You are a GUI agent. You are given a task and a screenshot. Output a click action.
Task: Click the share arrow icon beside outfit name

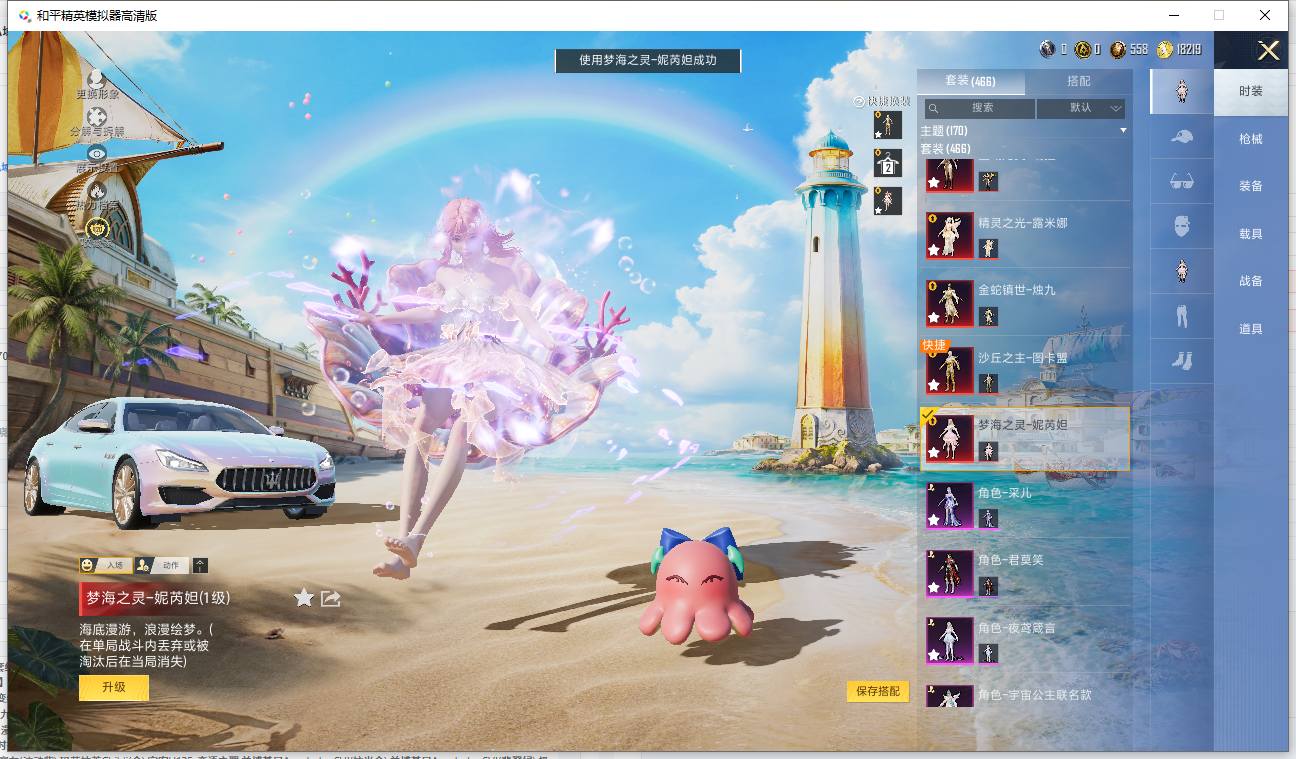(x=331, y=598)
